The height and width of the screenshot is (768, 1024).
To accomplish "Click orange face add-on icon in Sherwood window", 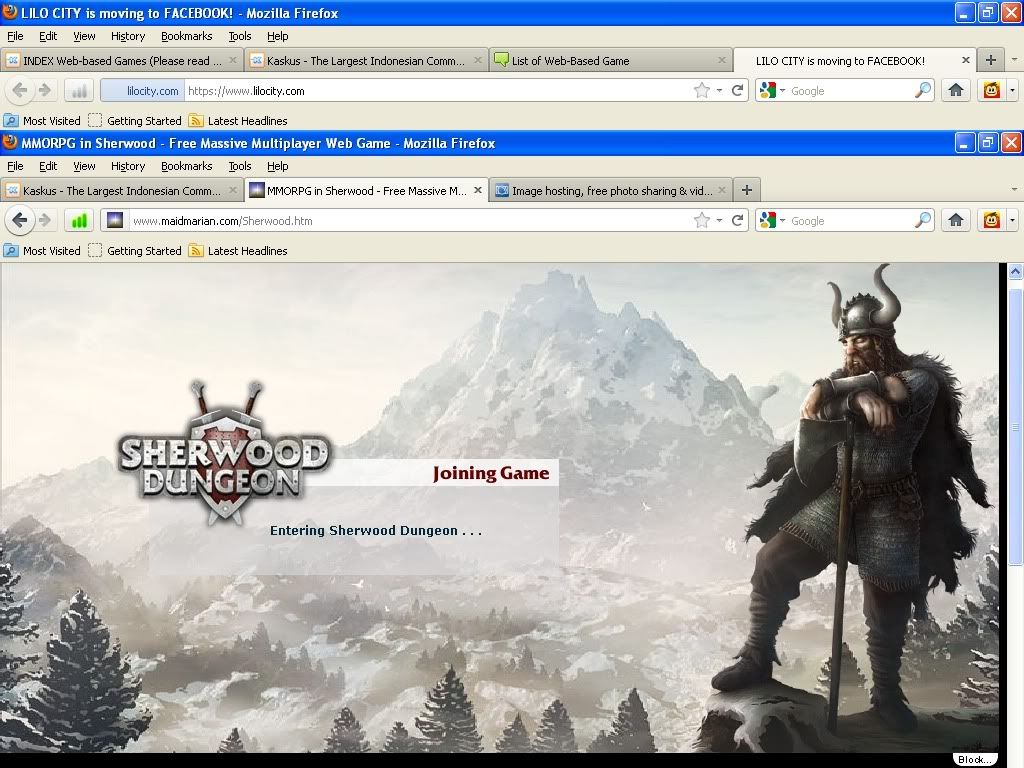I will [991, 221].
